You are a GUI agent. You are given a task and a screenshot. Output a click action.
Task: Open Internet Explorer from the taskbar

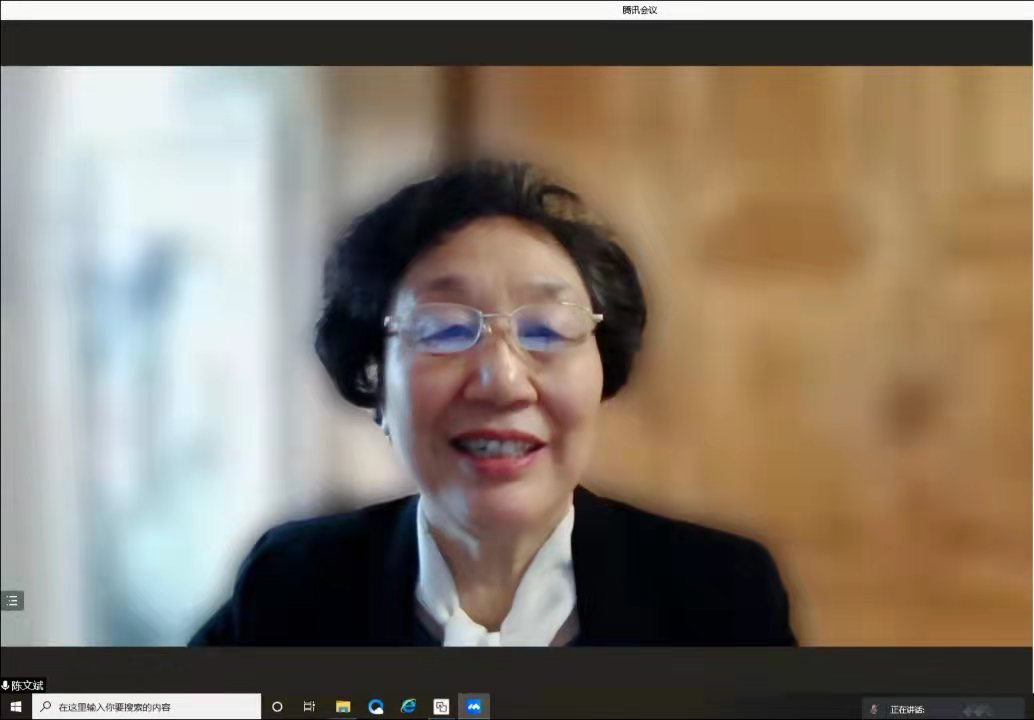[x=408, y=707]
